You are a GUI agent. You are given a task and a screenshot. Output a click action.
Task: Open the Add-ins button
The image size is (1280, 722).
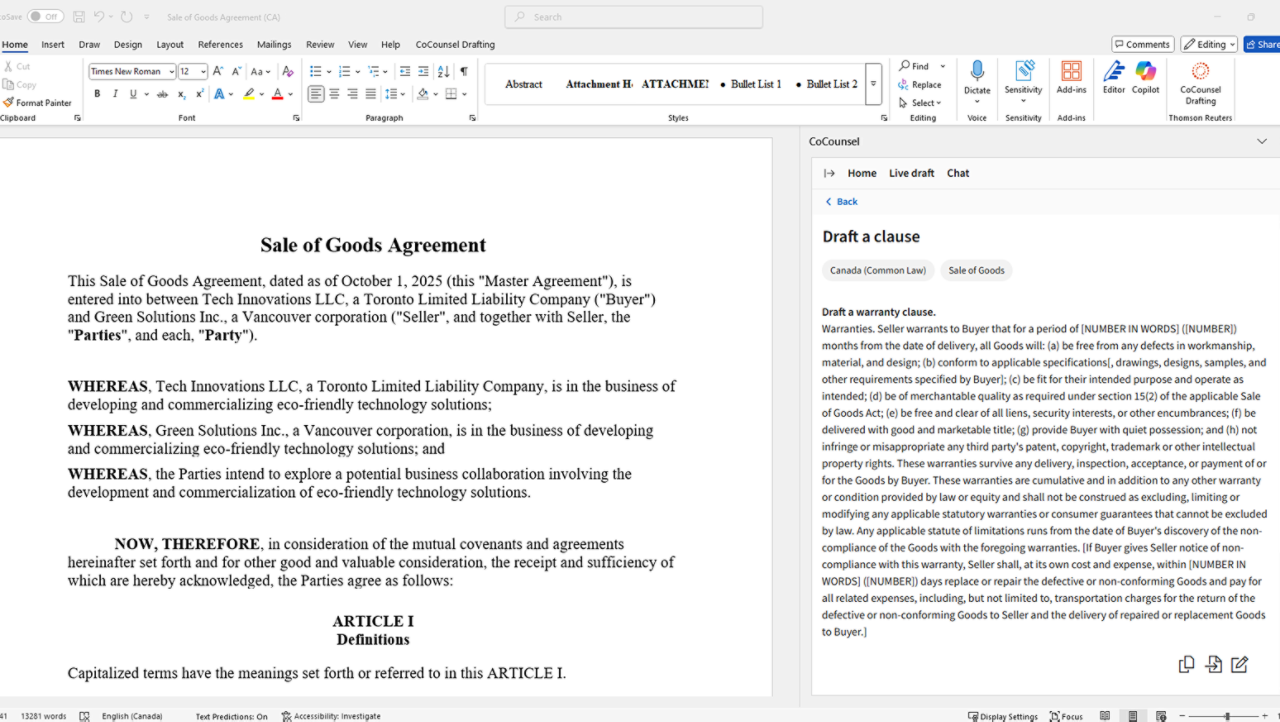click(1071, 76)
